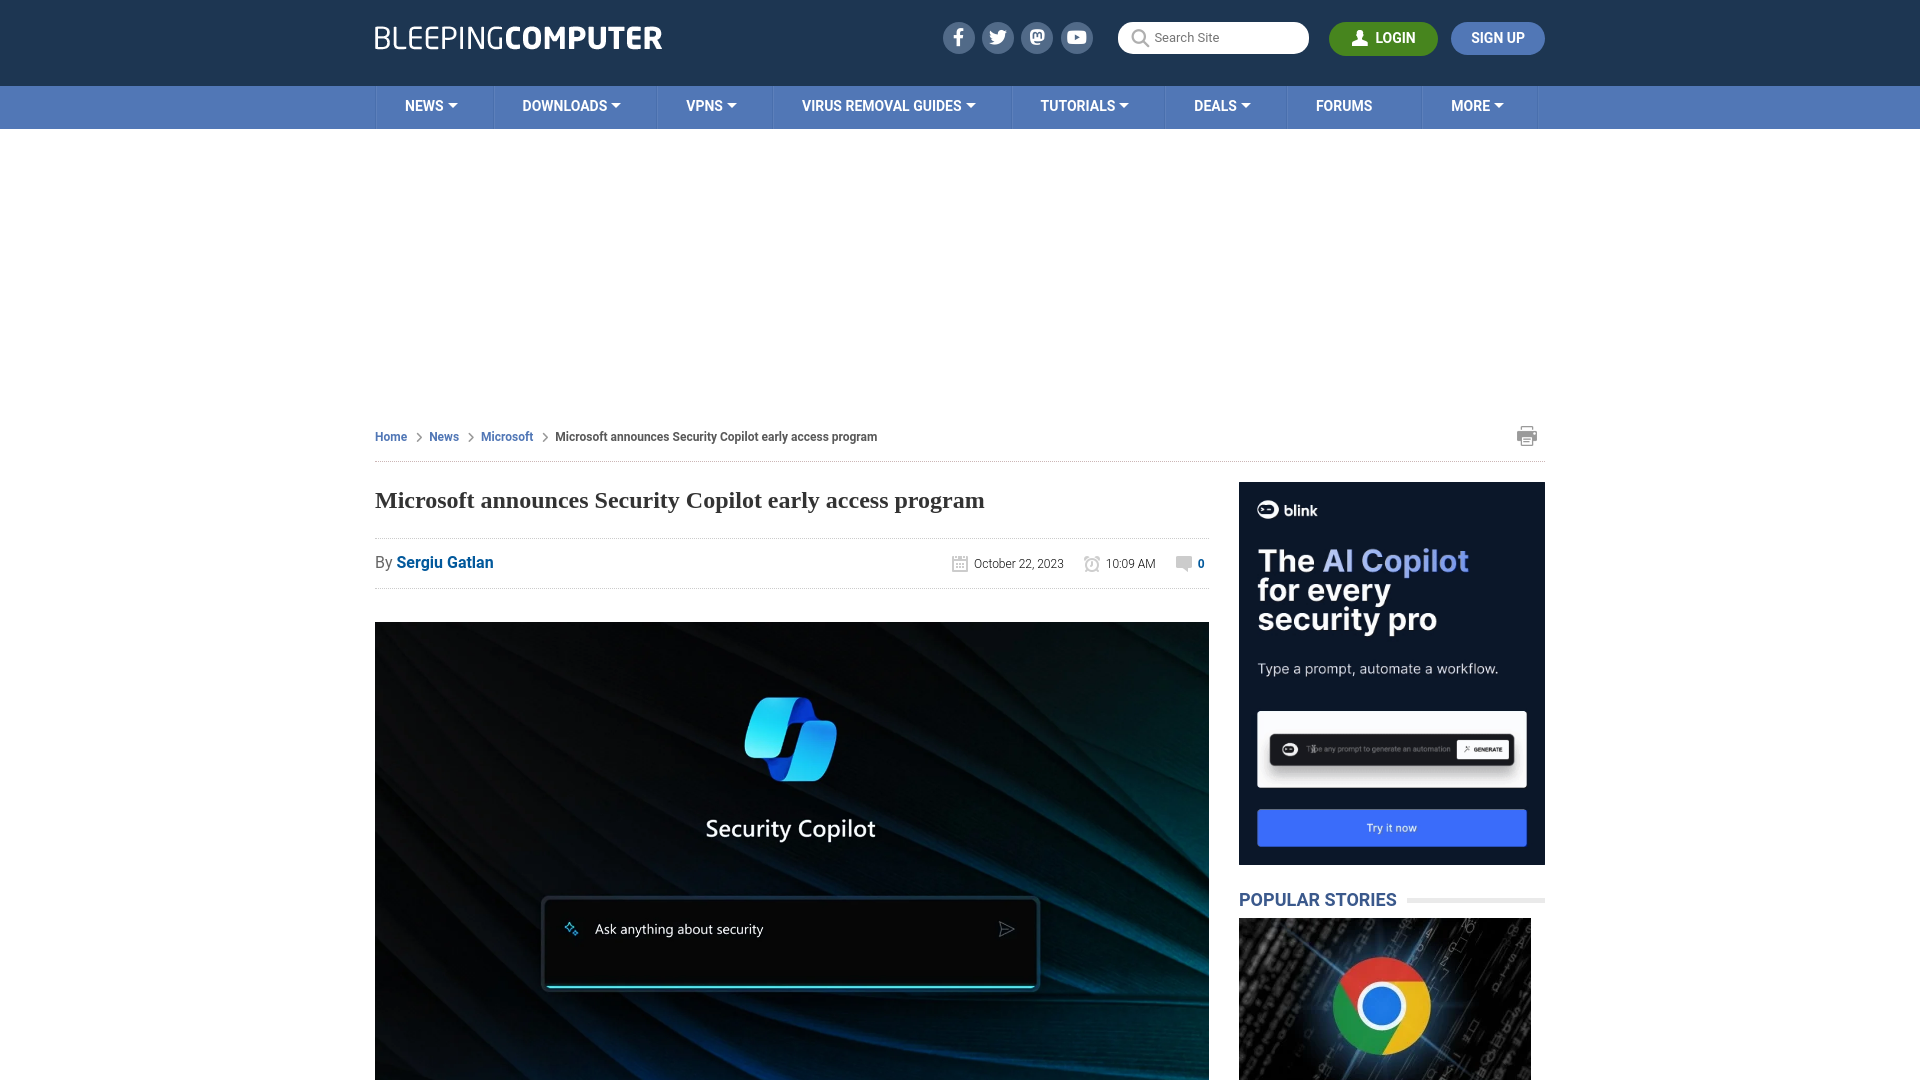
Task: Select the FORUMS menu item
Action: point(1342,105)
